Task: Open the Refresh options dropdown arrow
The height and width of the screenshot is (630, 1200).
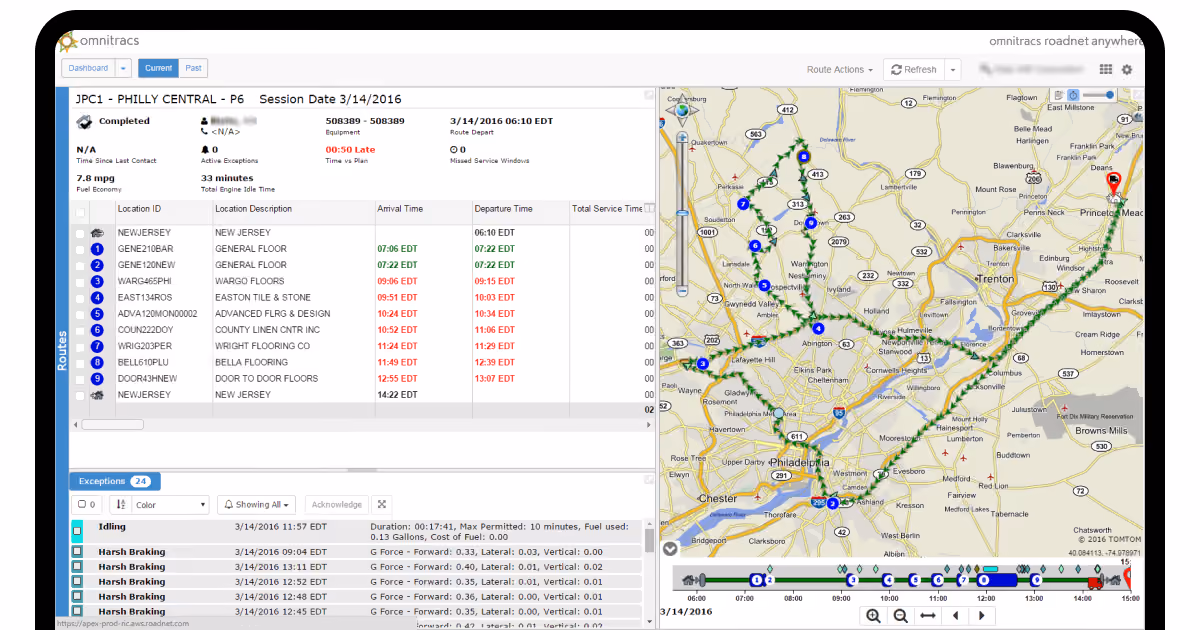Action: click(953, 70)
